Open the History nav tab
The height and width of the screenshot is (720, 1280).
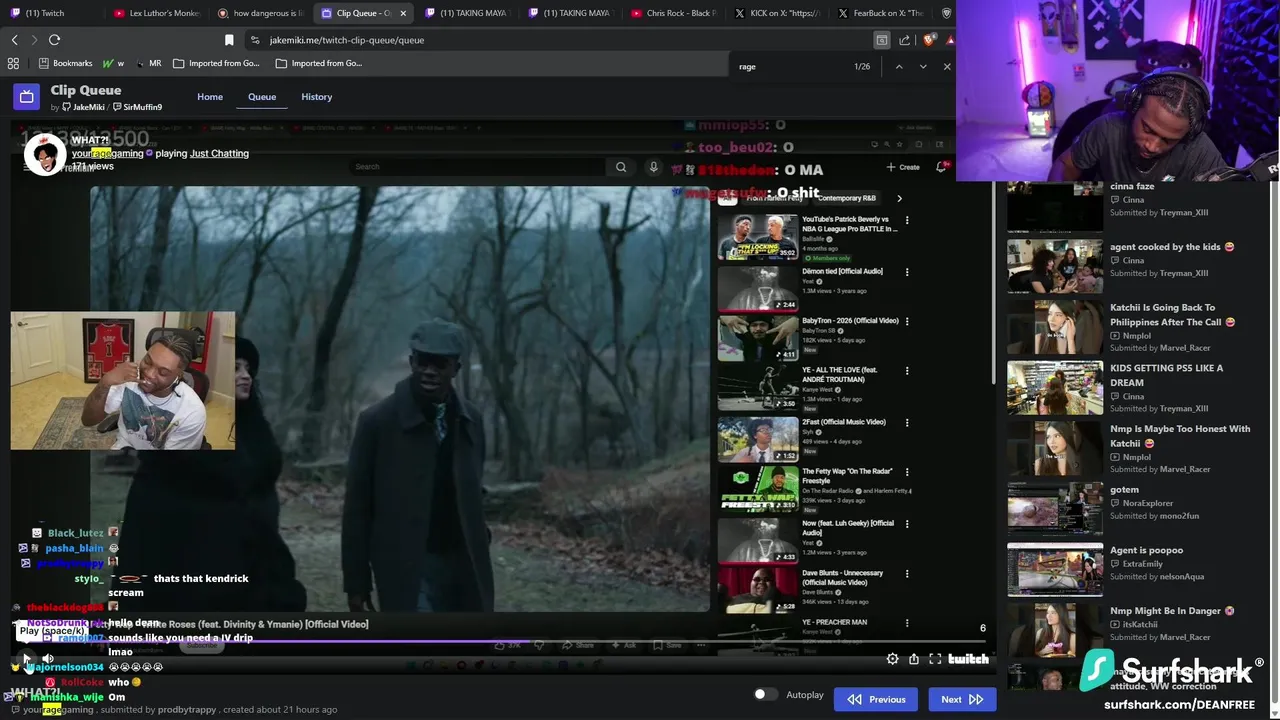pyautogui.click(x=316, y=97)
